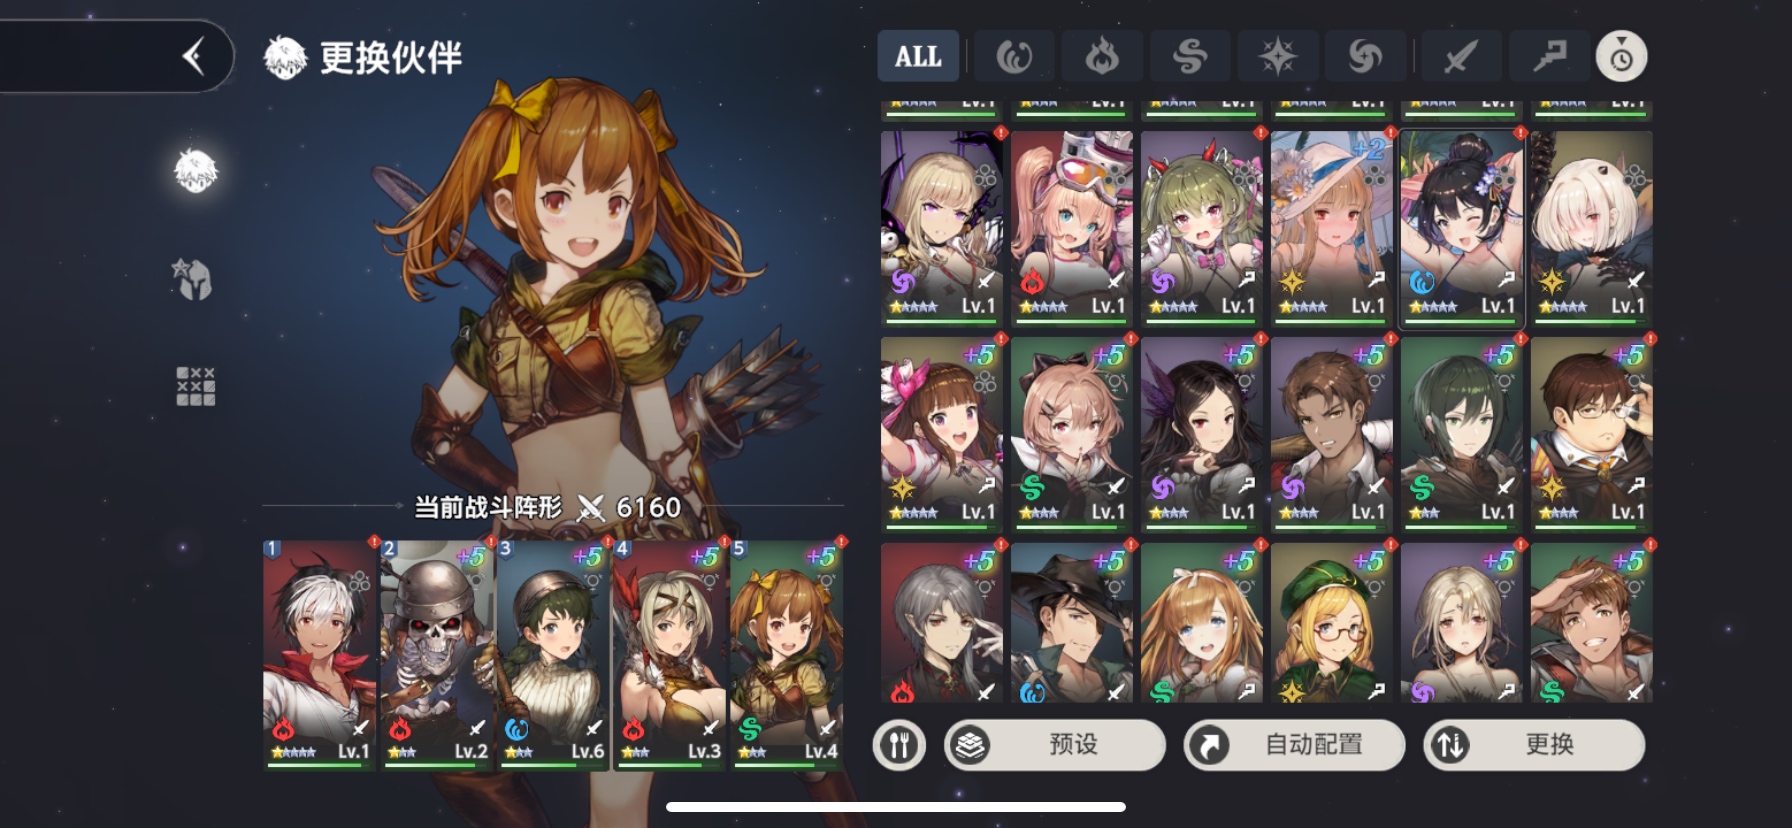
Task: Open the formation grid sidebar icon
Action: click(x=196, y=386)
